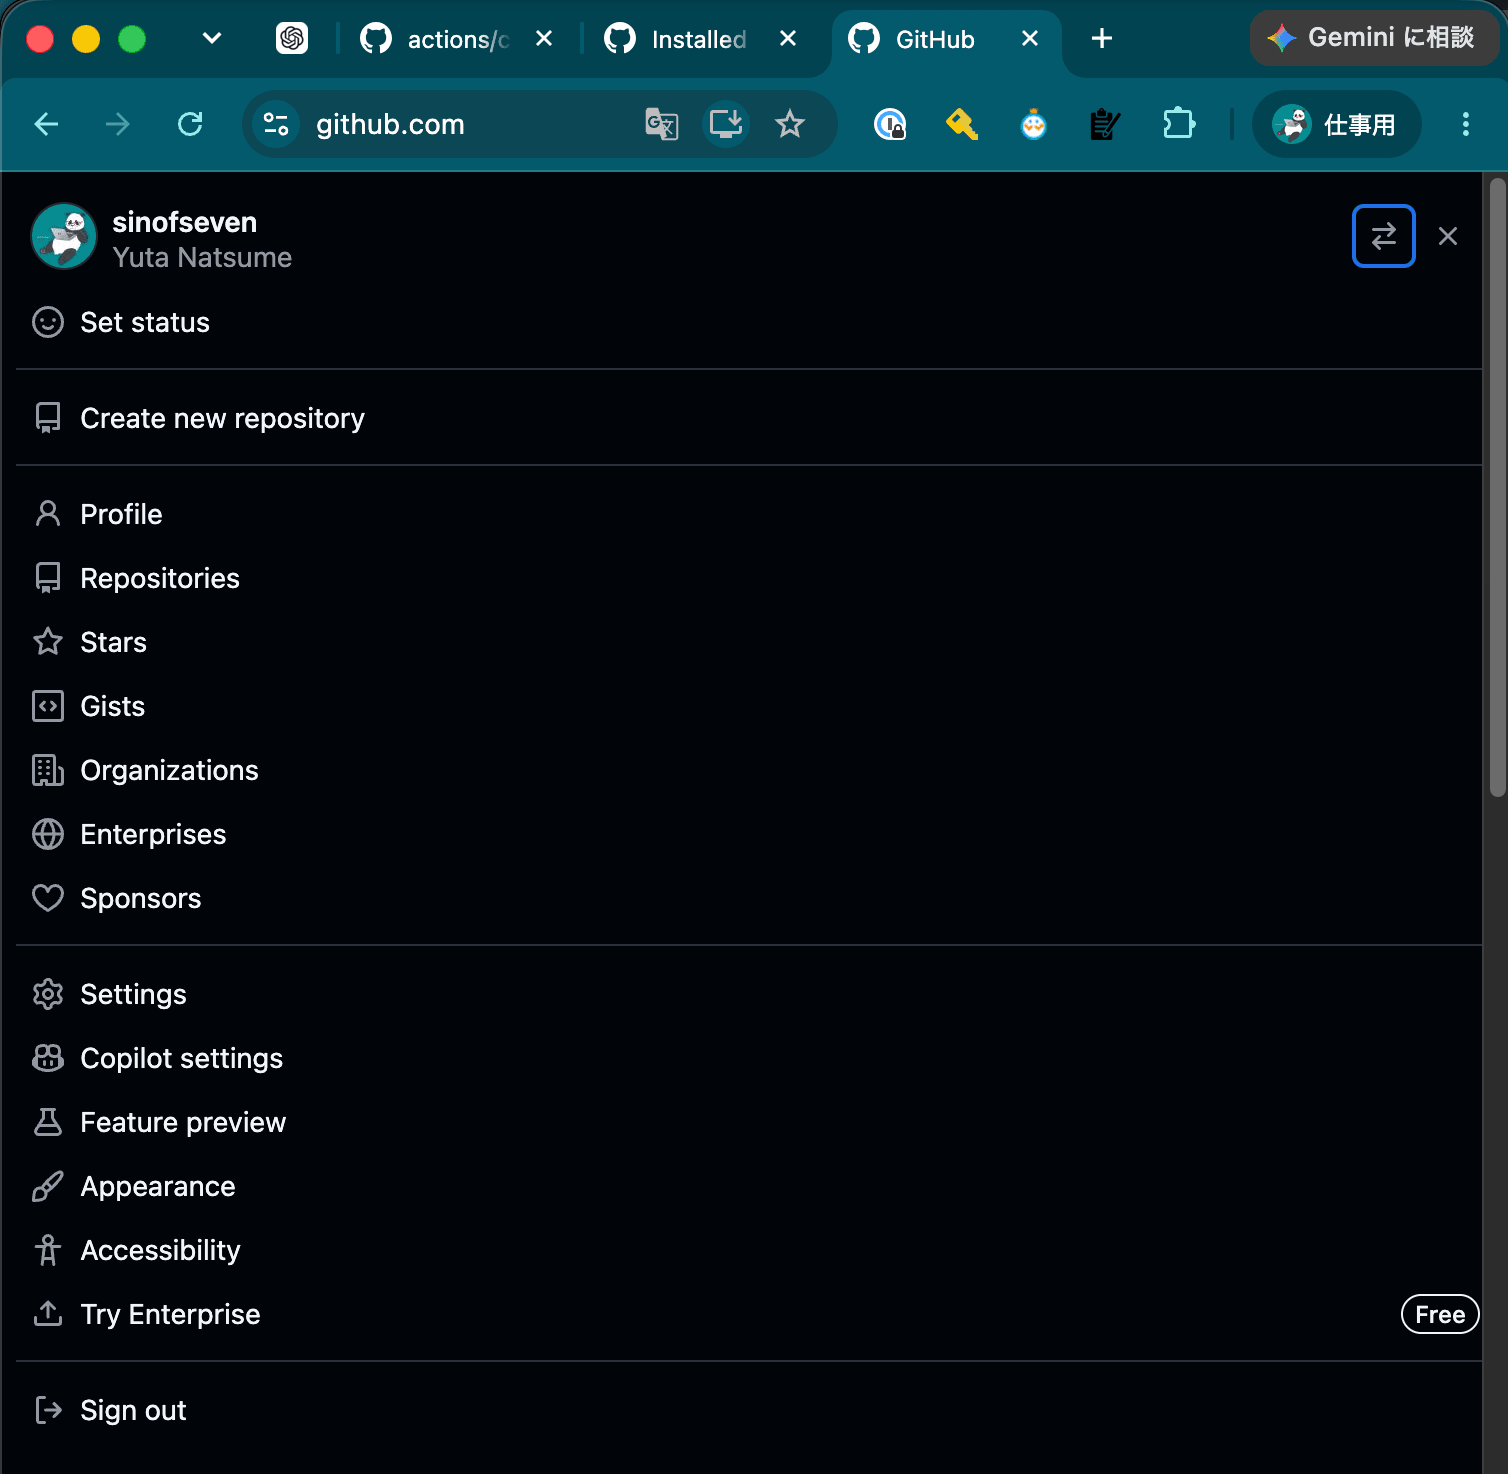Click the Feature preview beaker icon
Screen dimensions: 1508x1474
coord(48,1122)
